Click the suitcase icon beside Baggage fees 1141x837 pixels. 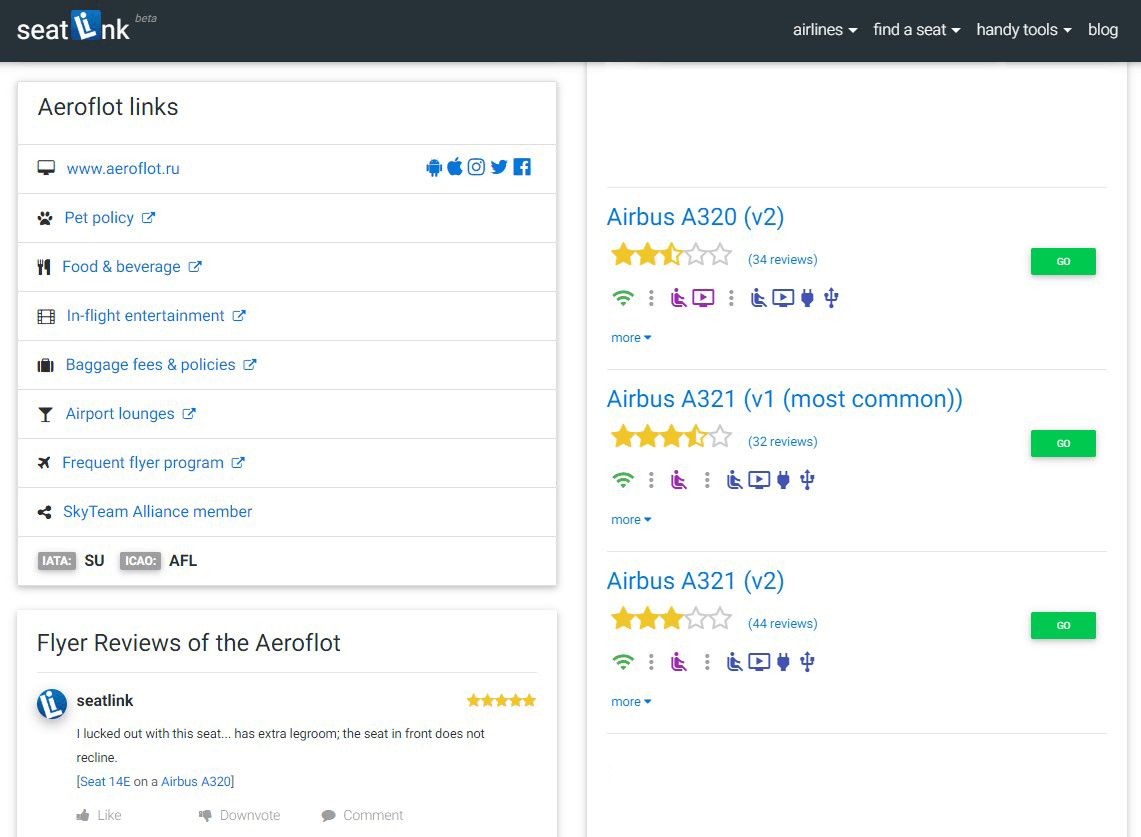[x=46, y=365]
